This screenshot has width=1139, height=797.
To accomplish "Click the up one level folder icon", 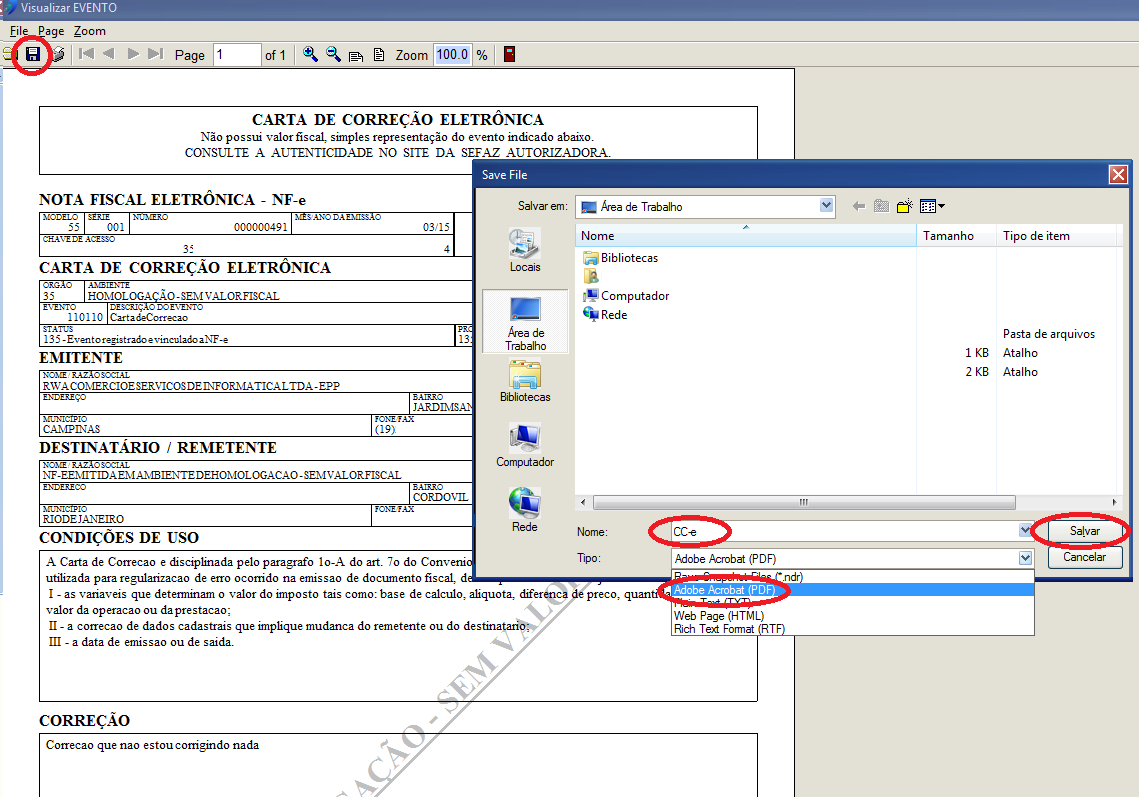I will (881, 206).
